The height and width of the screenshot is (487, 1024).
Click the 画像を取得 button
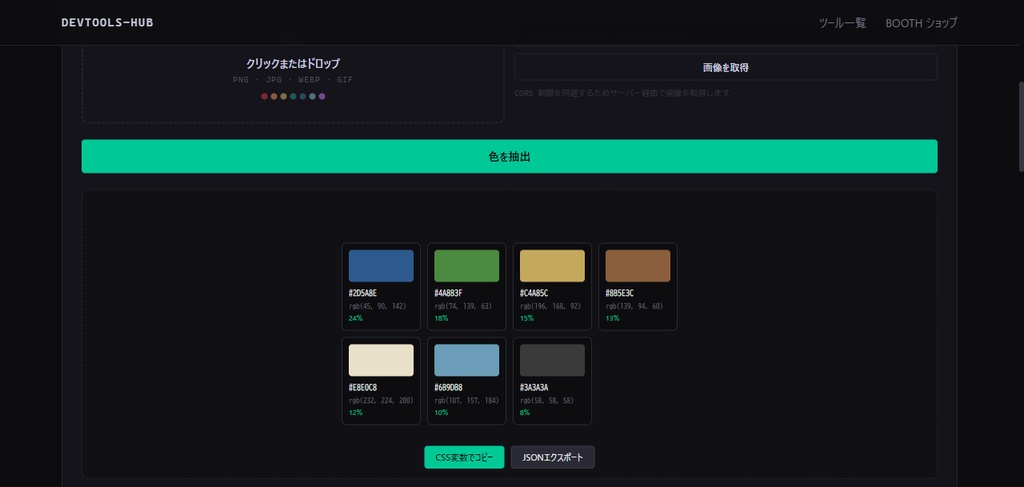click(726, 67)
